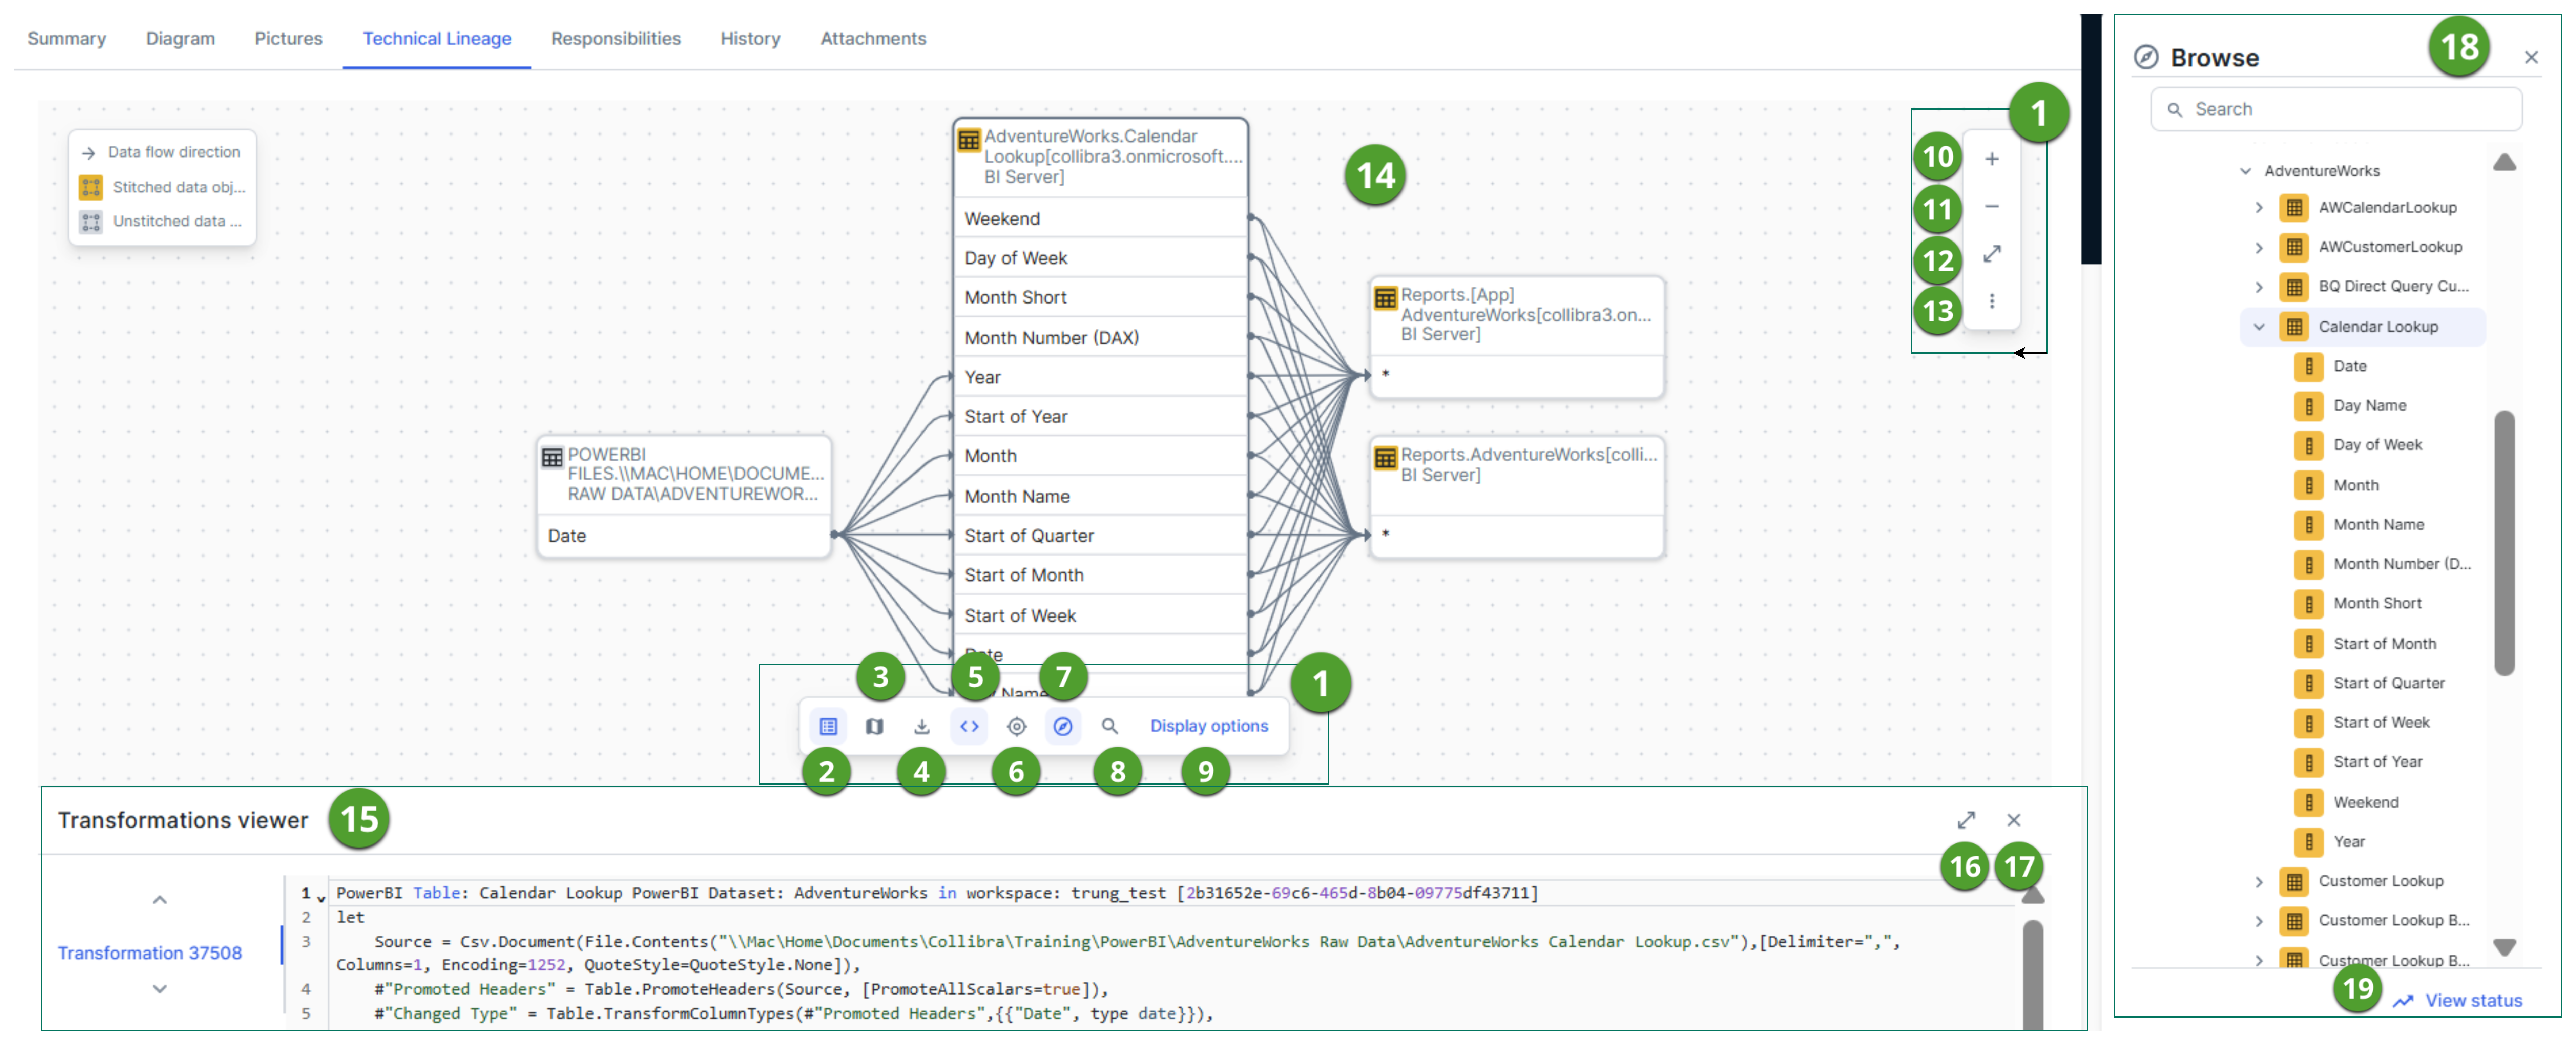Click the download export icon

click(922, 726)
